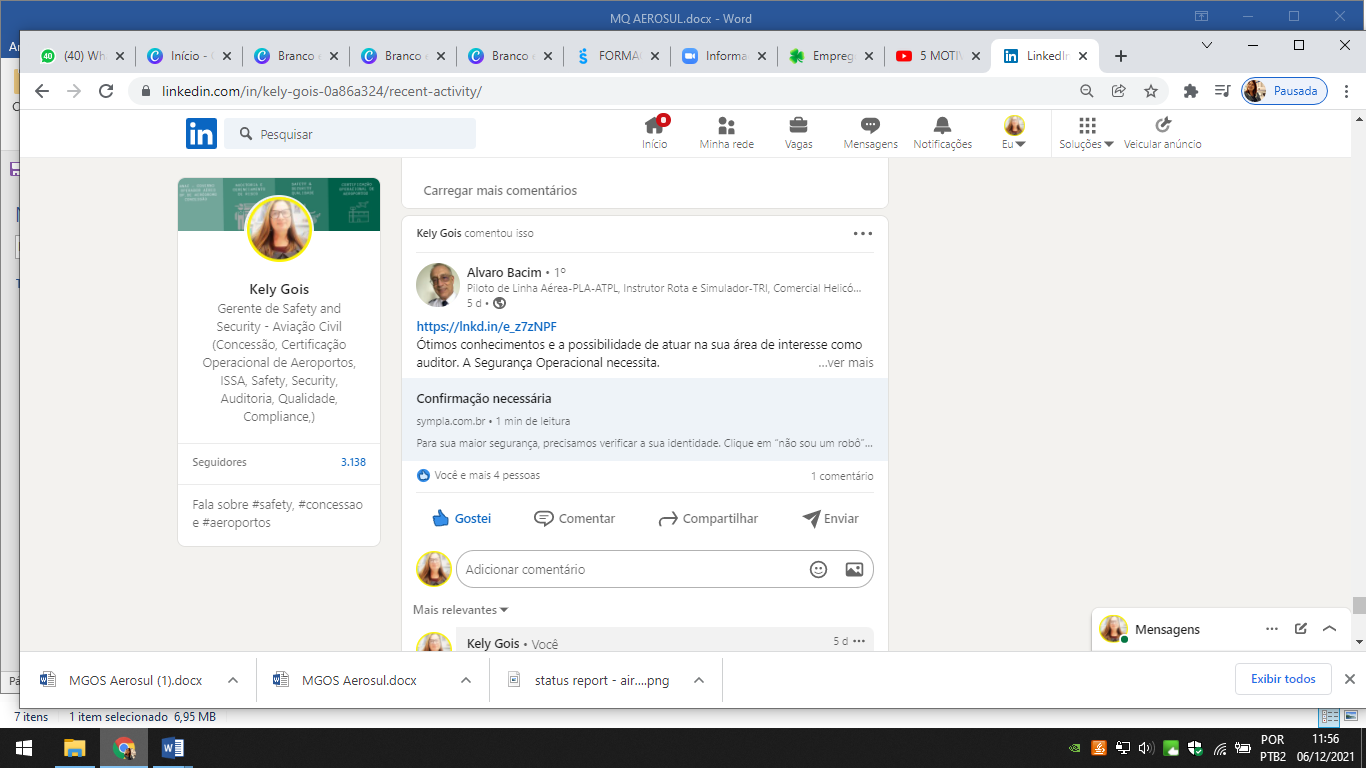The image size is (1366, 768).
Task: Expand status report png download options
Action: point(699,680)
